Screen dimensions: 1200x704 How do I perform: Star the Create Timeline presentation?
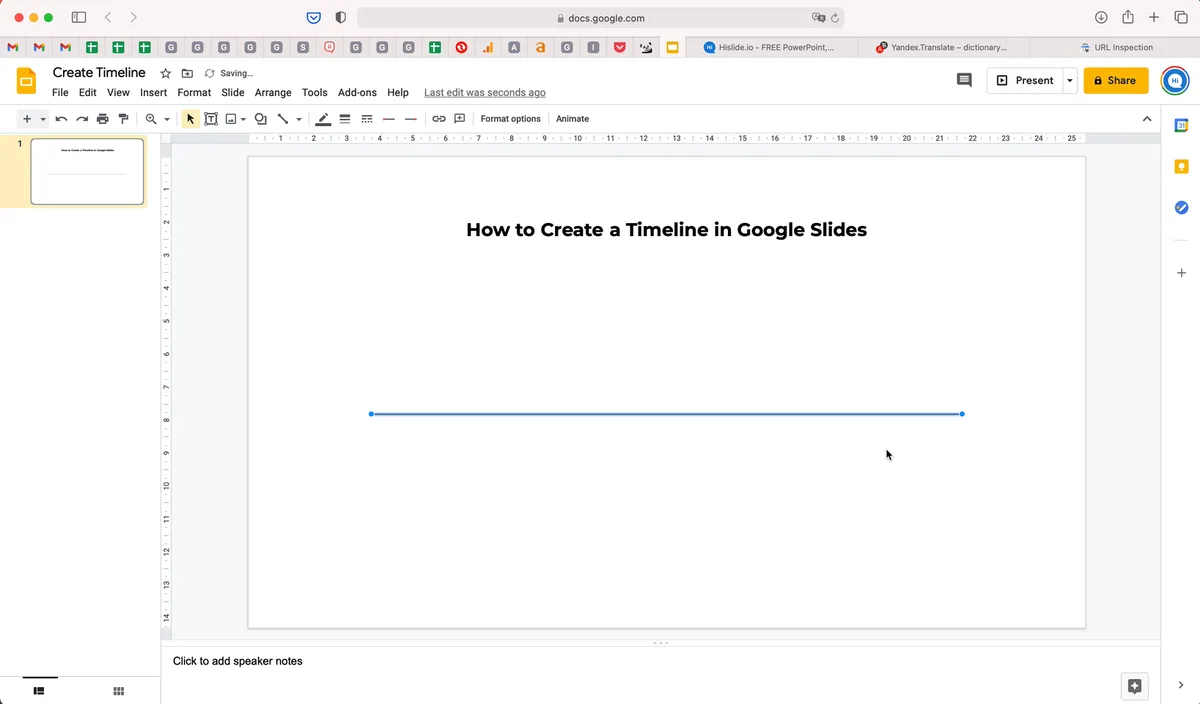(166, 73)
